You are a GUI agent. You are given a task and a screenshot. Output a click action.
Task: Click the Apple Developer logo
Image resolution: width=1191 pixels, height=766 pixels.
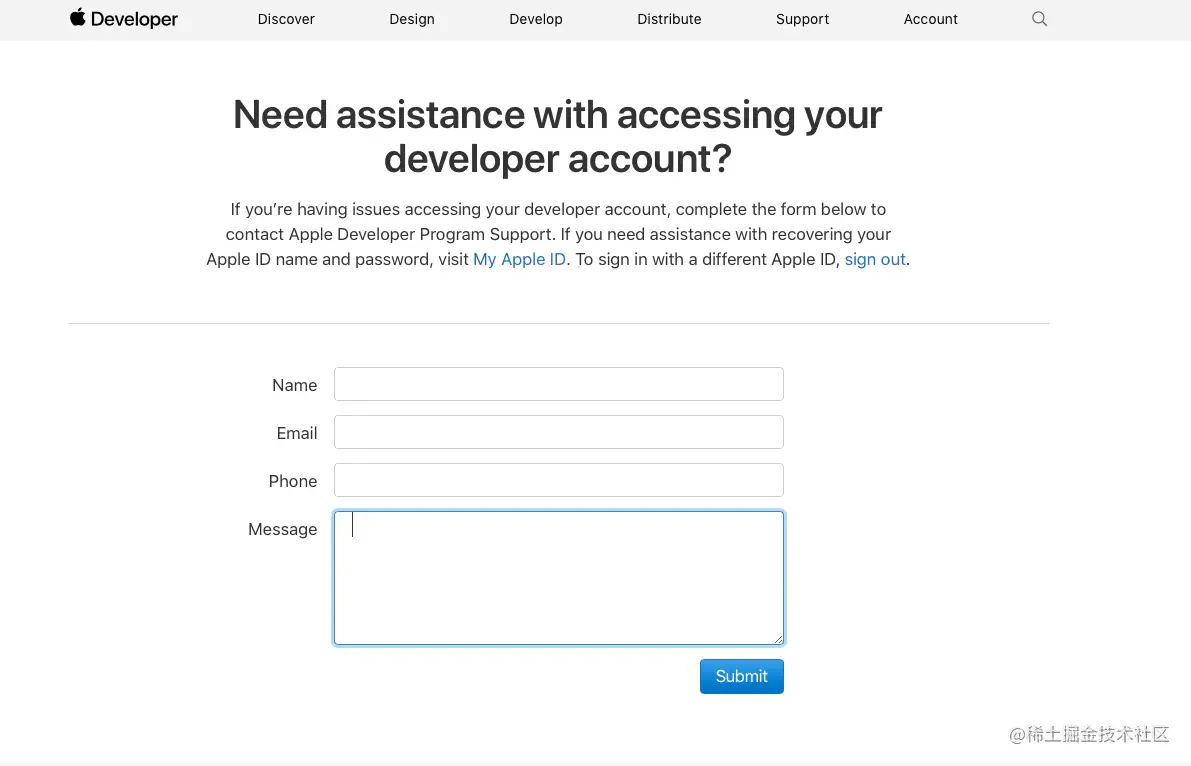click(124, 18)
